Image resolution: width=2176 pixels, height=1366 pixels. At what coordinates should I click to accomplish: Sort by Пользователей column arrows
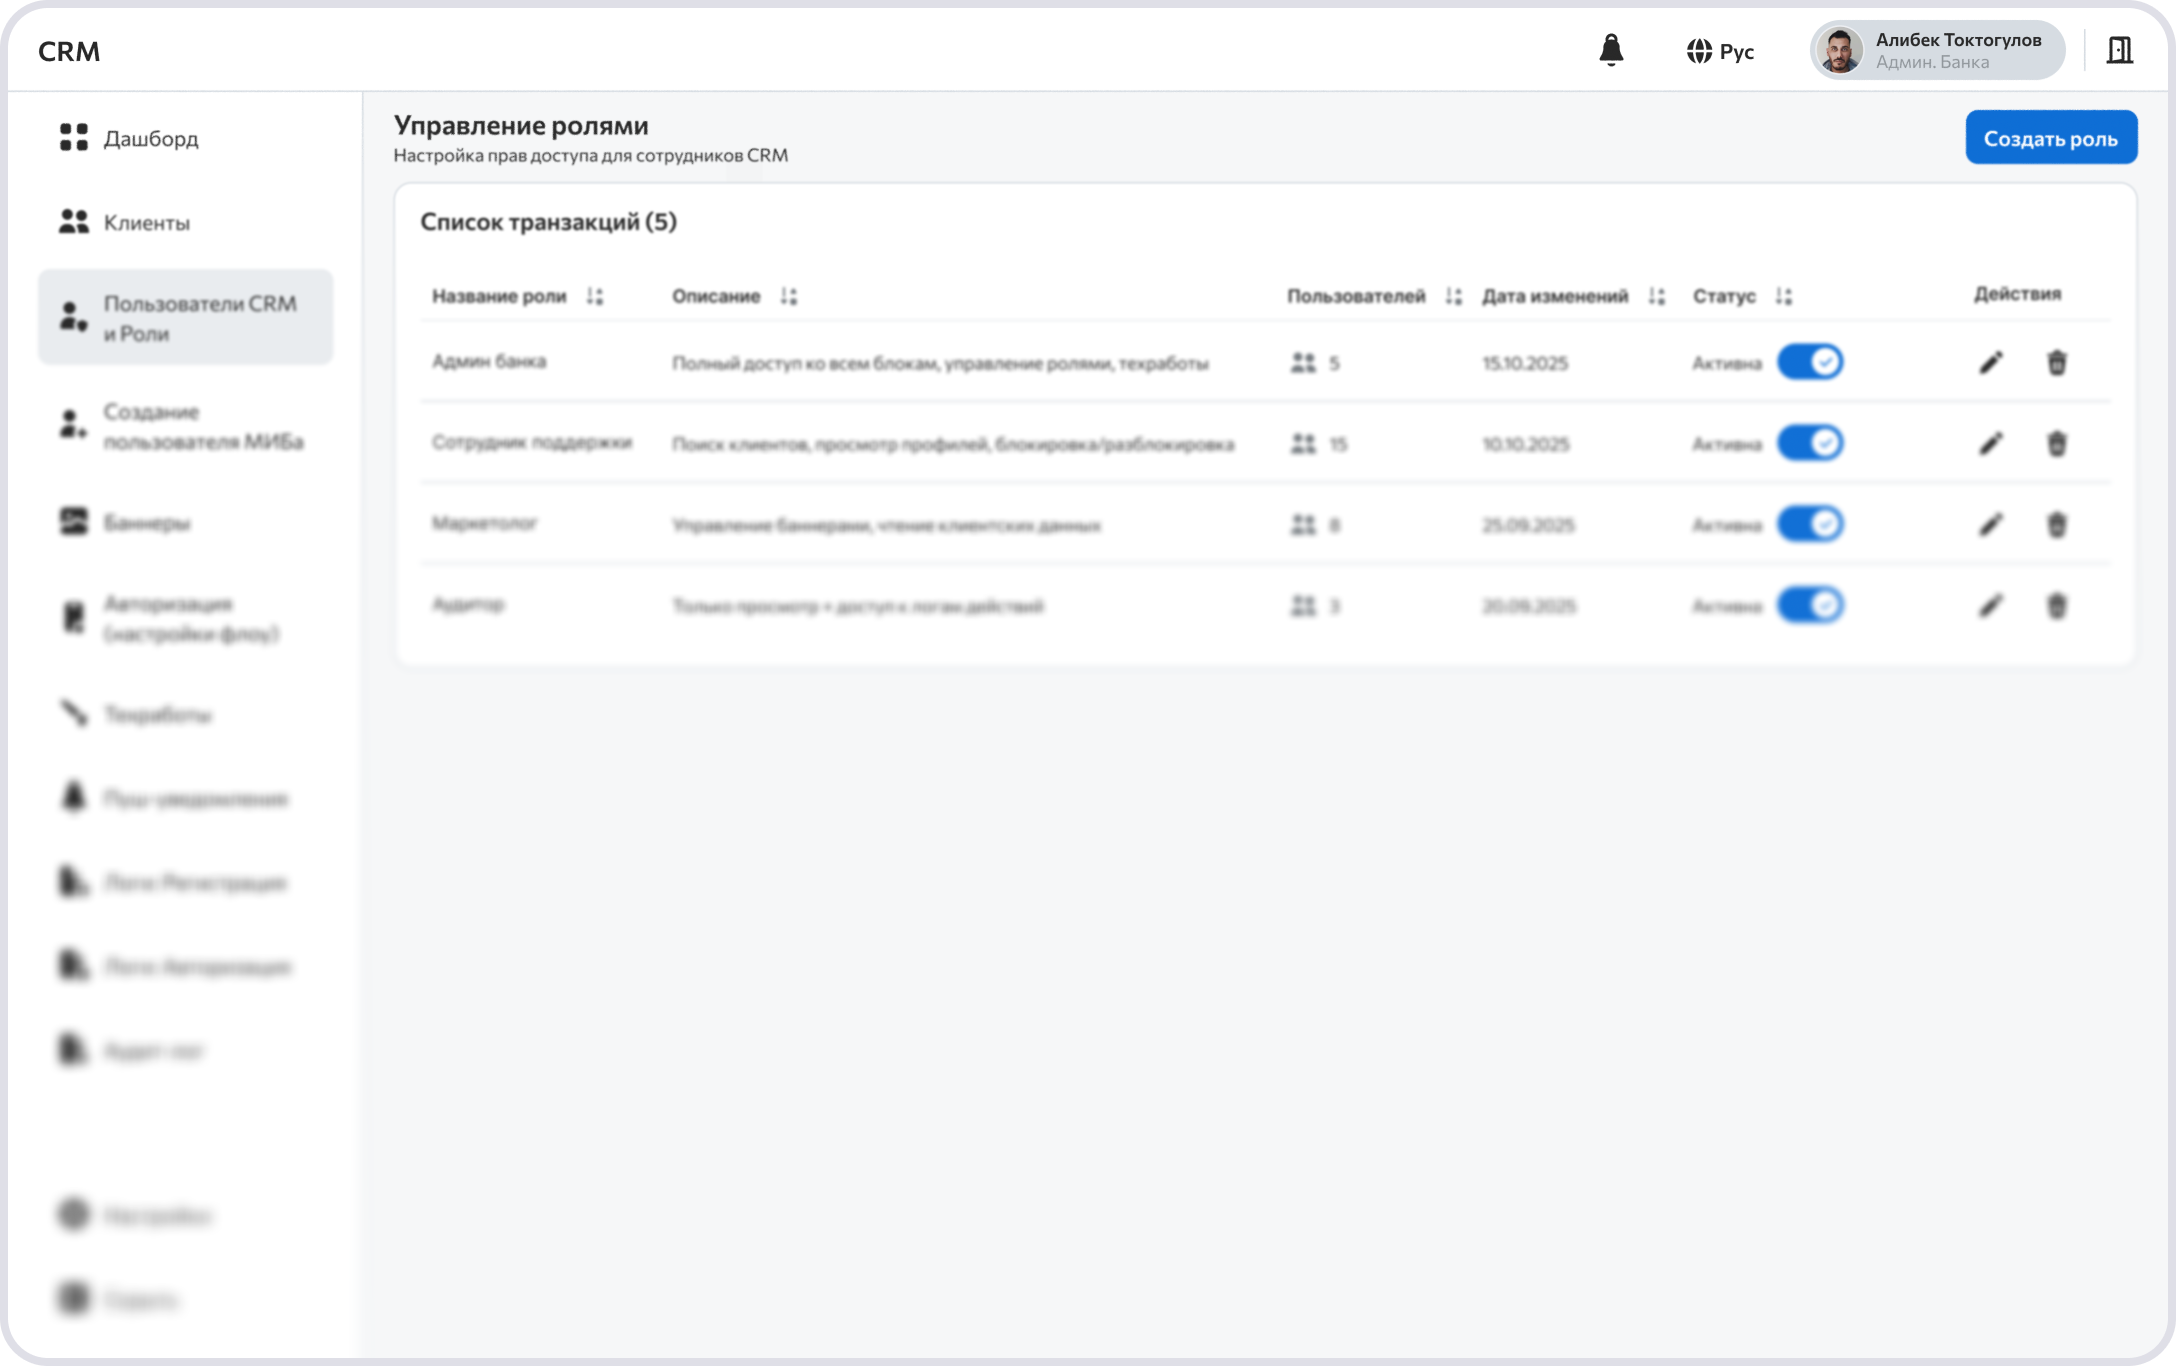[x=1453, y=296]
